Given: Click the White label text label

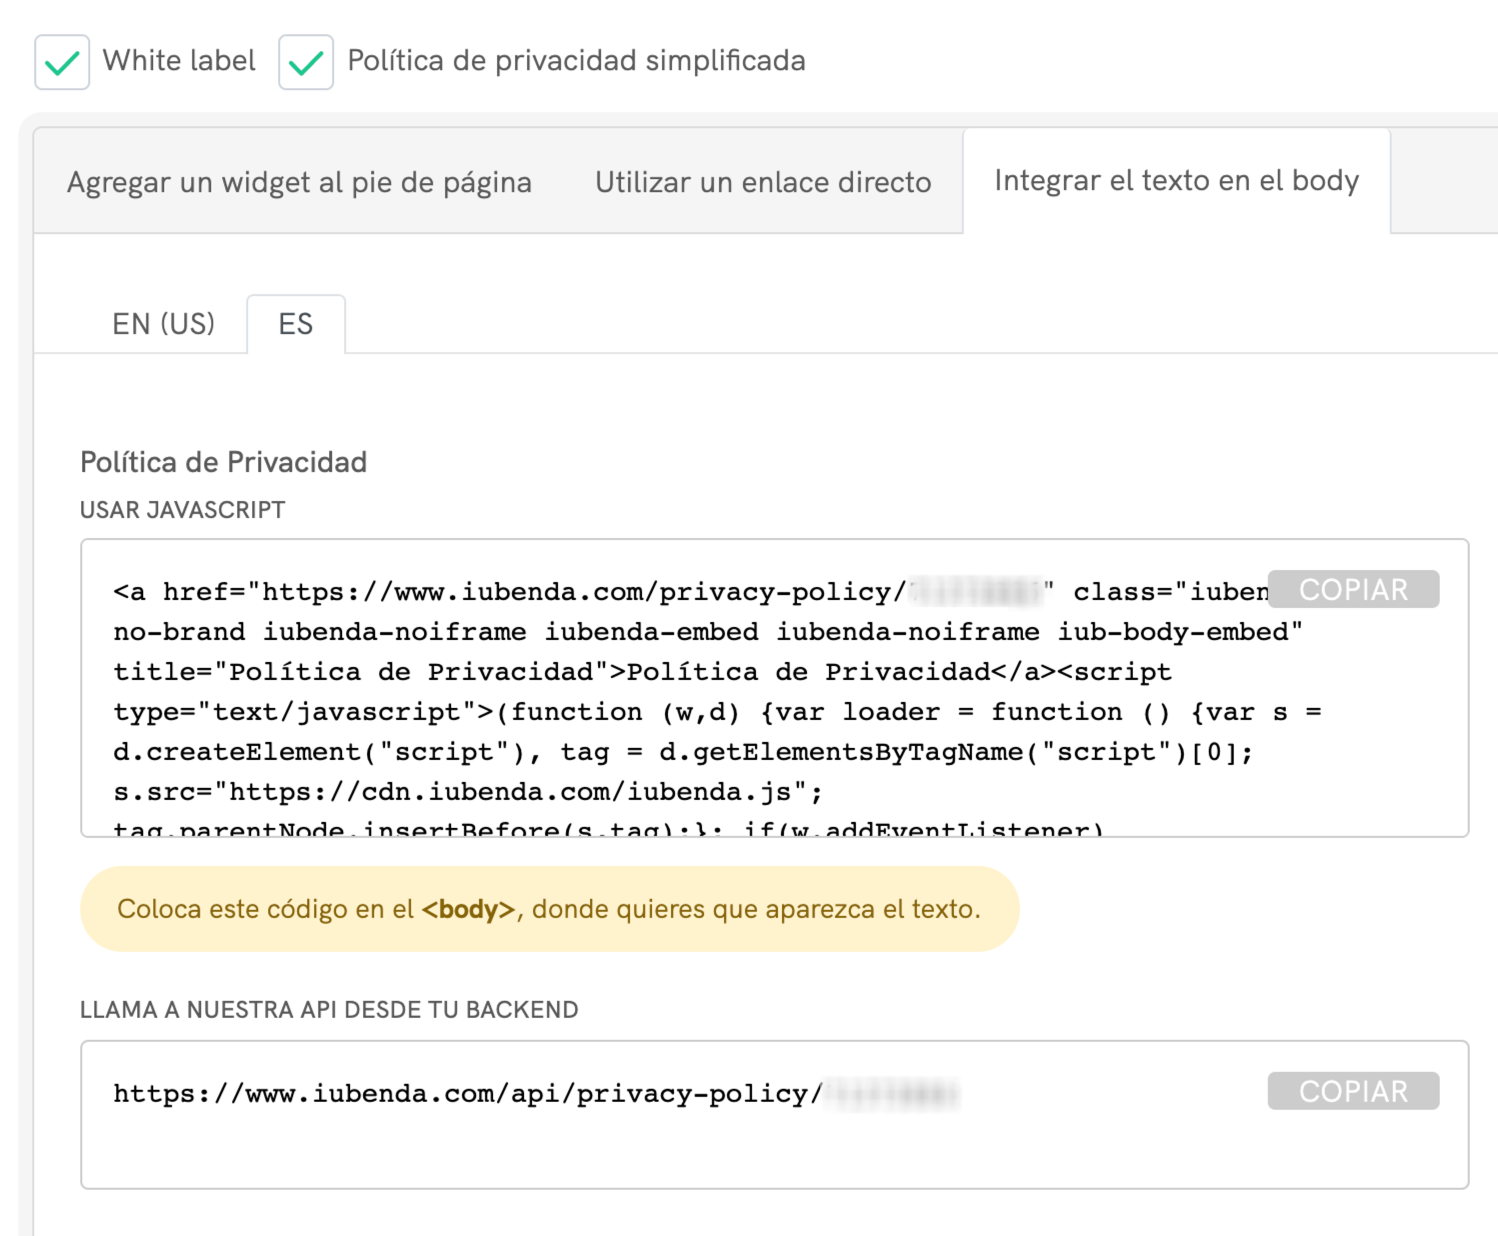Looking at the screenshot, I should pyautogui.click(x=179, y=61).
